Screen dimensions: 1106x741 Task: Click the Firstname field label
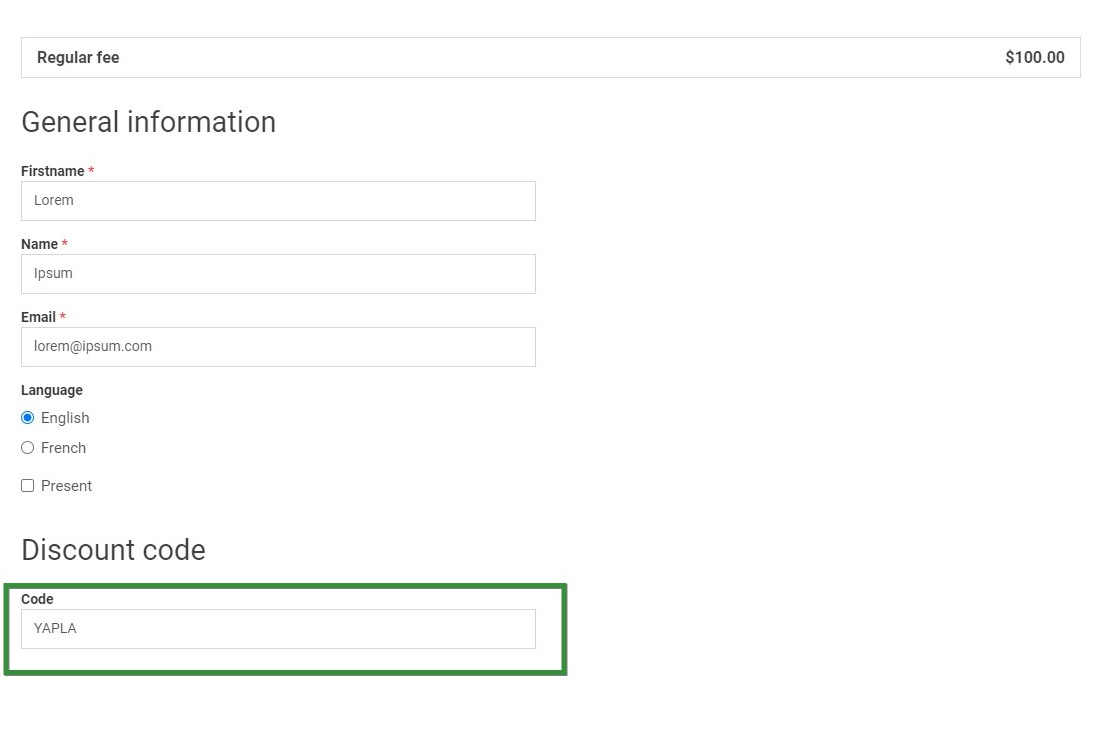52,171
